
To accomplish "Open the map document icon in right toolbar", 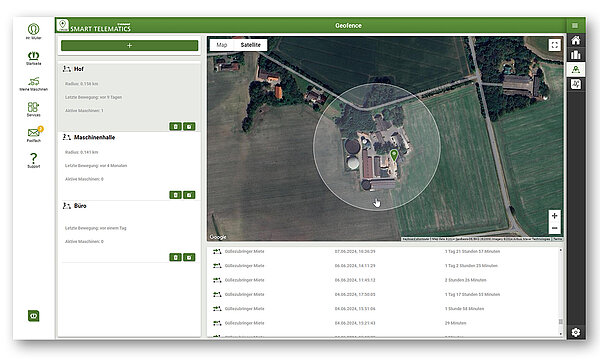I will [x=576, y=84].
